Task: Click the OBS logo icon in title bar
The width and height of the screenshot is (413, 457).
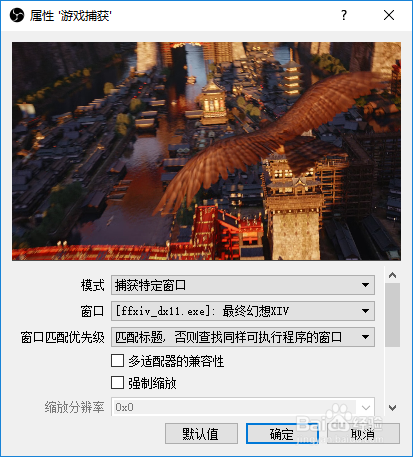Action: pyautogui.click(x=17, y=15)
